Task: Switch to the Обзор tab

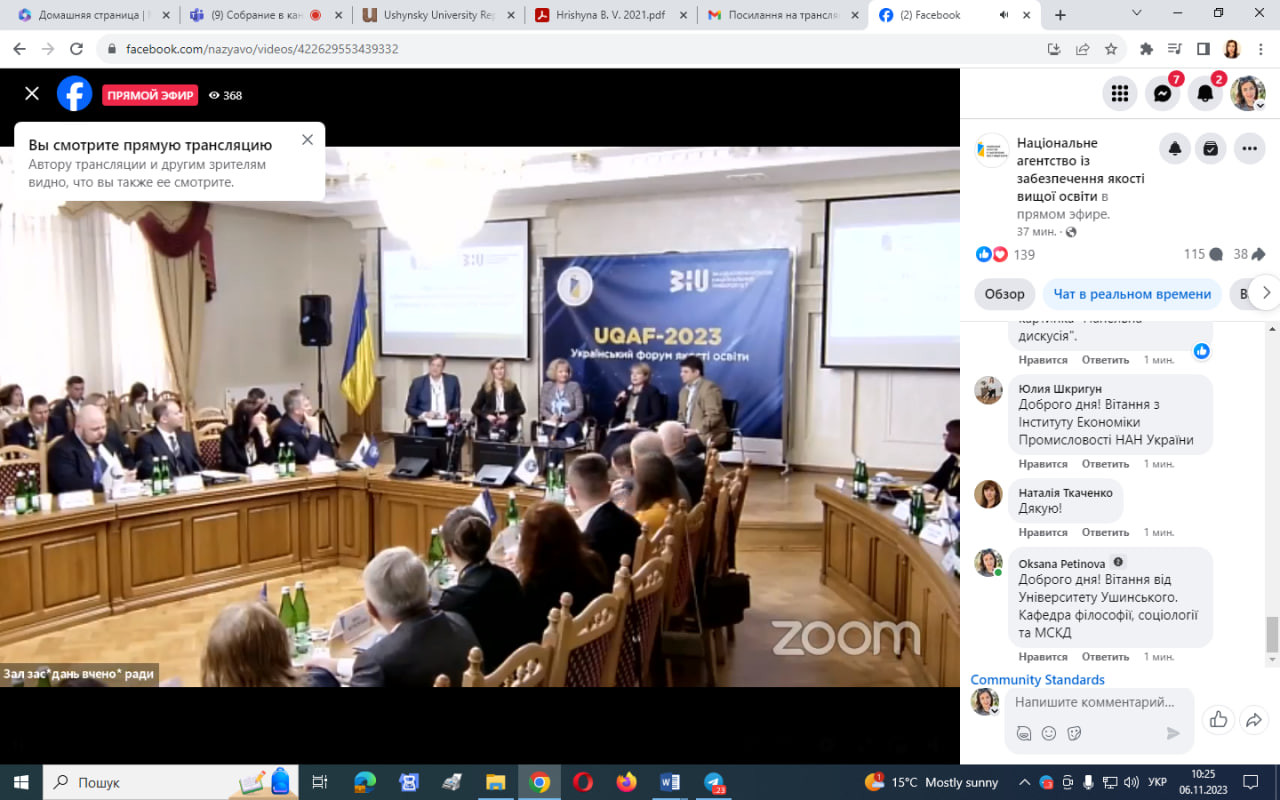Action: 1004,294
